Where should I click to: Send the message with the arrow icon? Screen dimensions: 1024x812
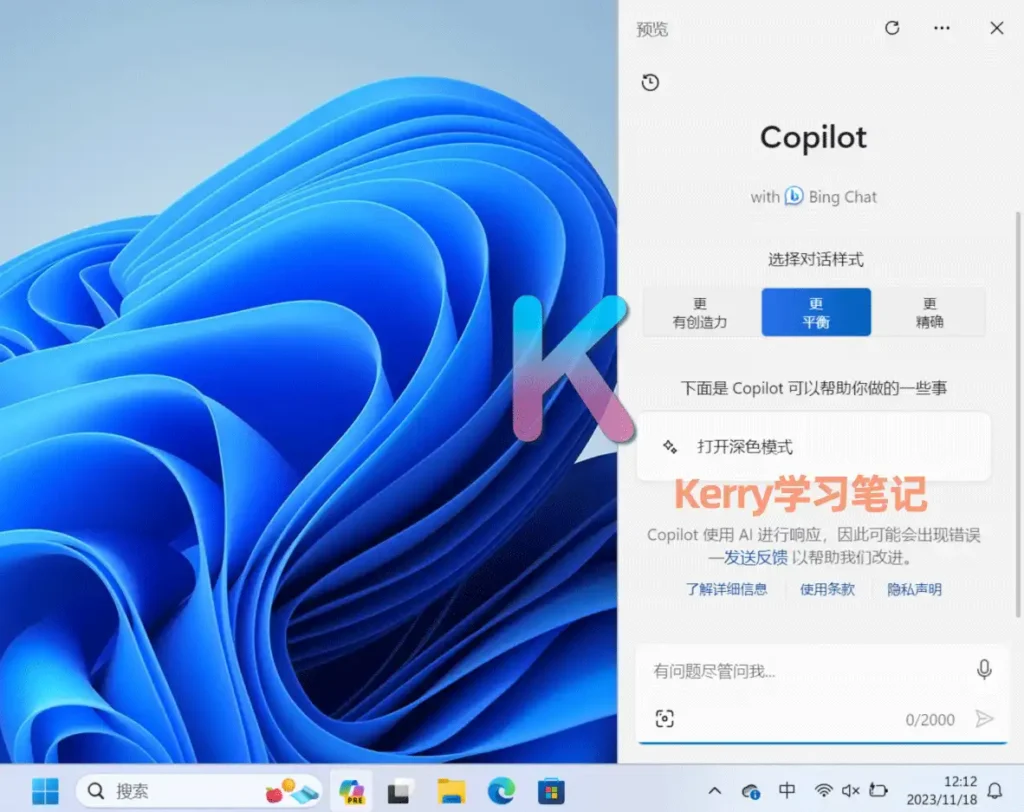pyautogui.click(x=985, y=719)
